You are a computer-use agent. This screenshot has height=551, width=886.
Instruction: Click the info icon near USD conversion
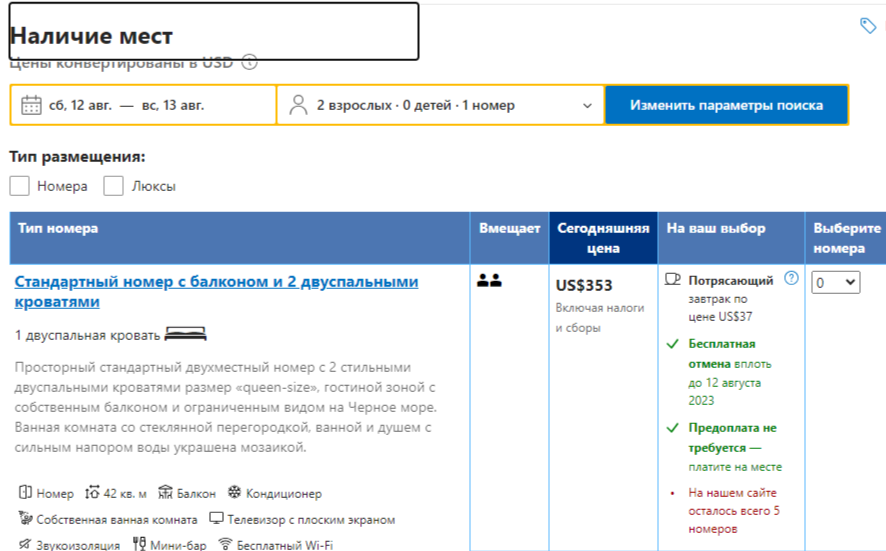[249, 62]
